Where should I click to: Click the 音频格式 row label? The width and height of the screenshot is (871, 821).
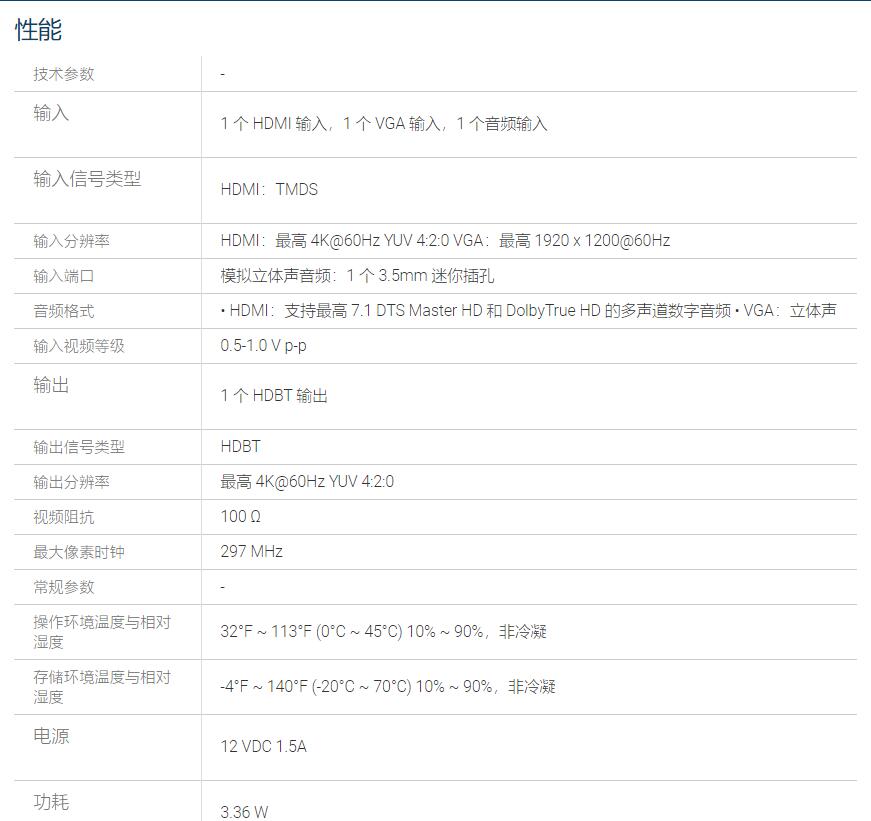[x=64, y=311]
